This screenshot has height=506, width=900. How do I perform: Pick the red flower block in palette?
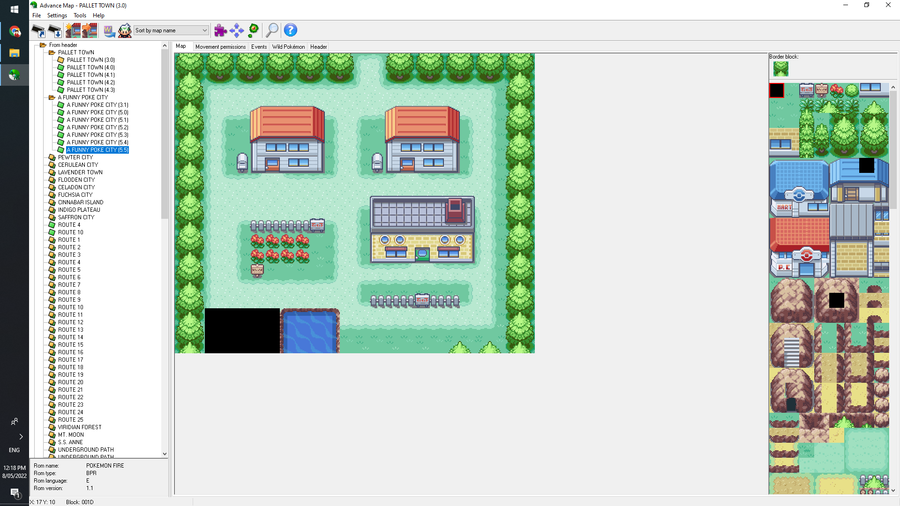[x=837, y=91]
